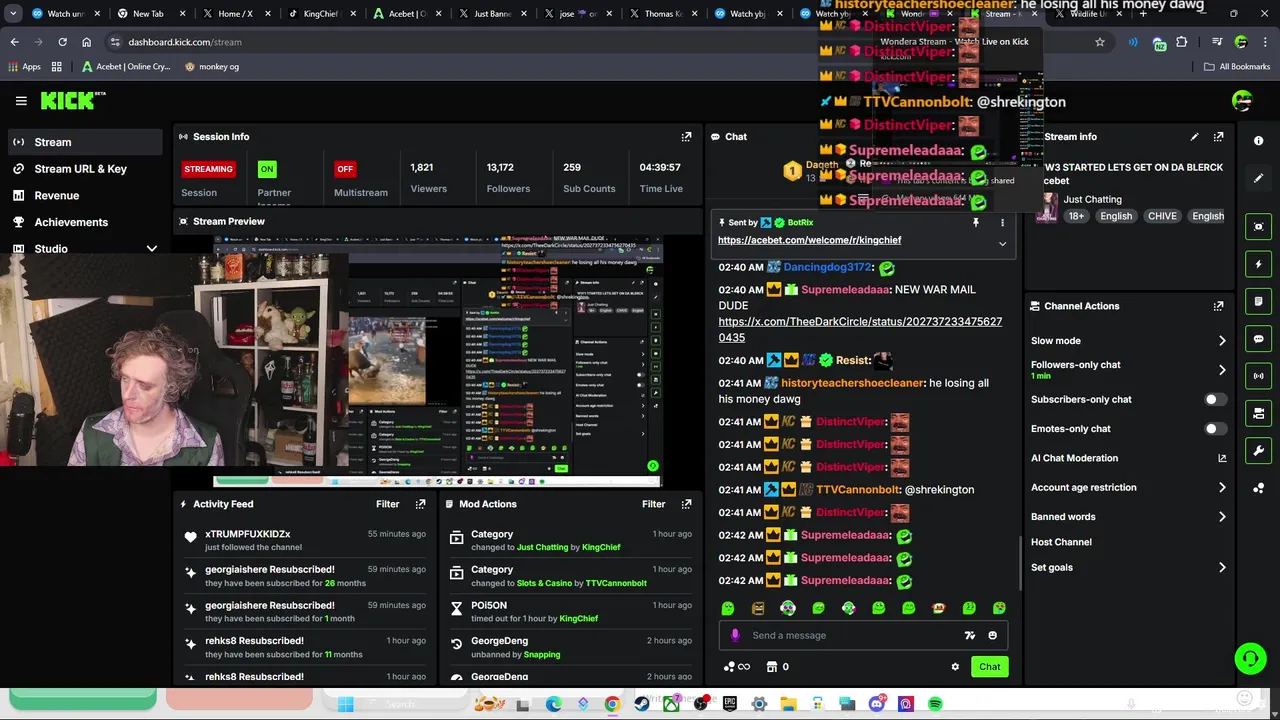Pop out the Channel Actions panel
The width and height of the screenshot is (1280, 720).
tap(1218, 306)
